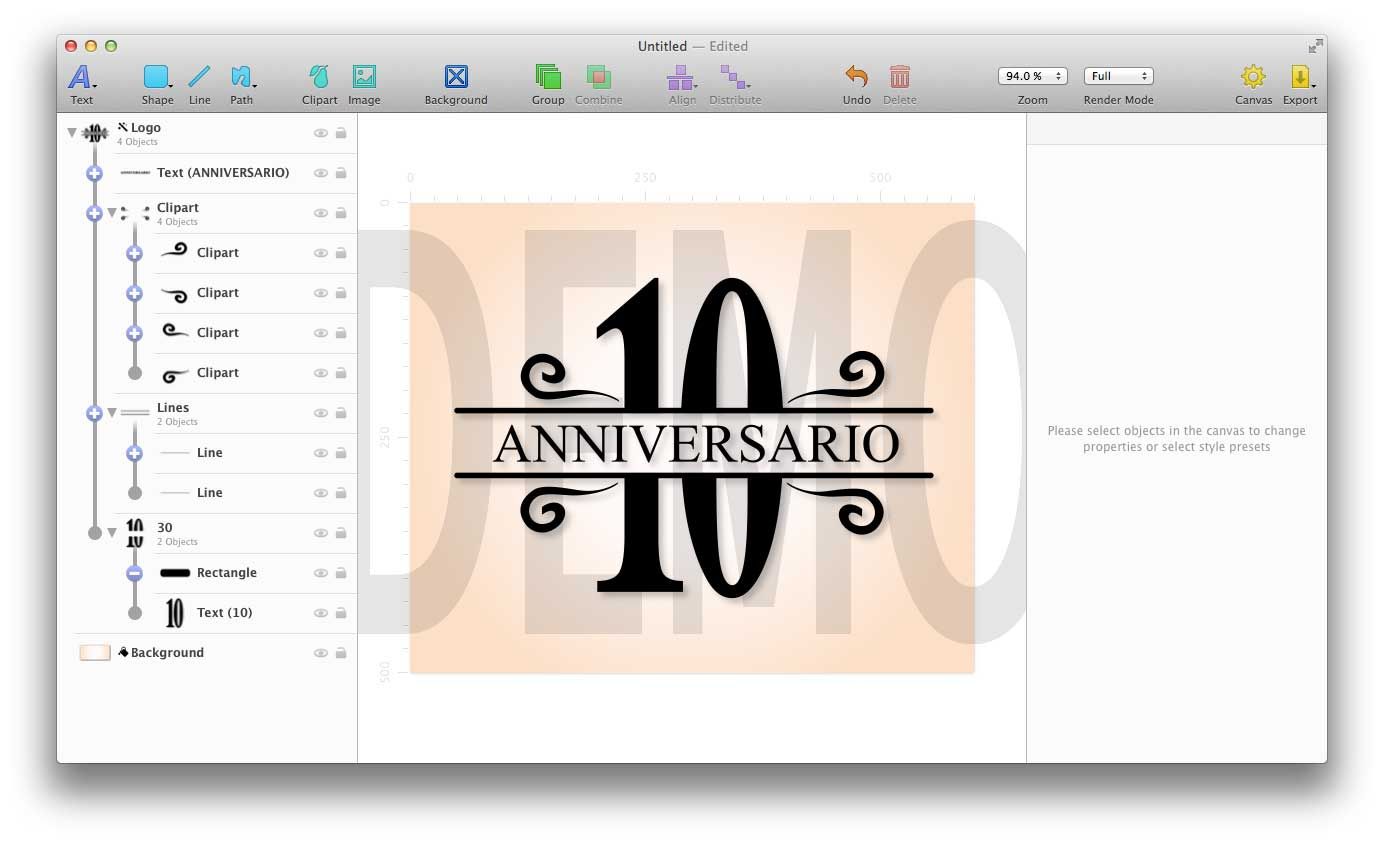This screenshot has height=842, width=1384.
Task: Hide the 30 group layer
Action: pyautogui.click(x=321, y=533)
